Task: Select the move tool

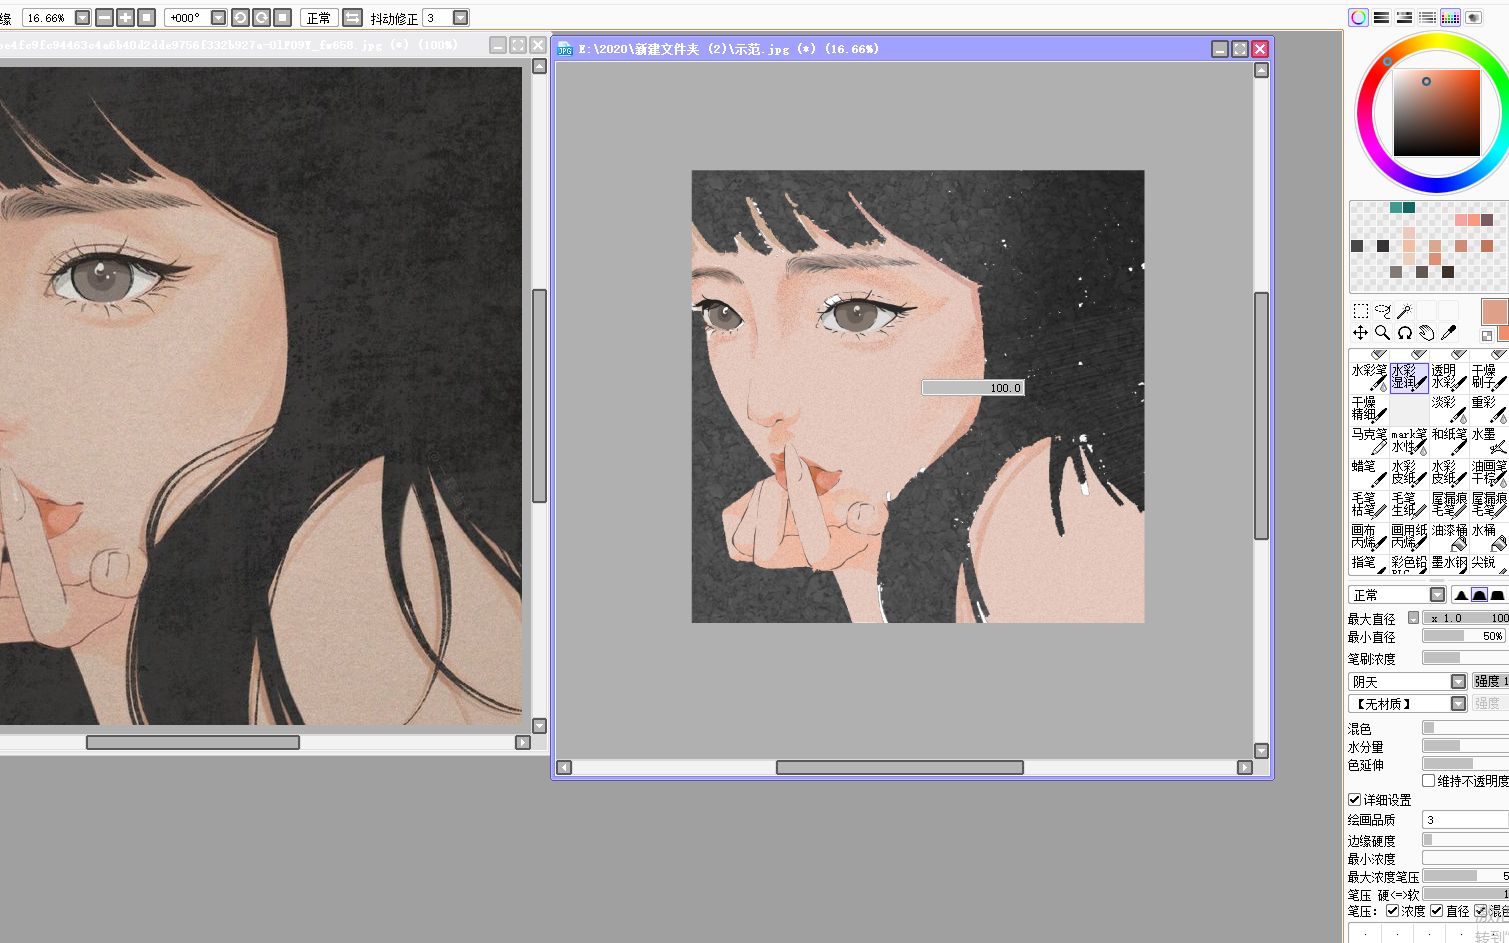Action: click(x=1360, y=333)
